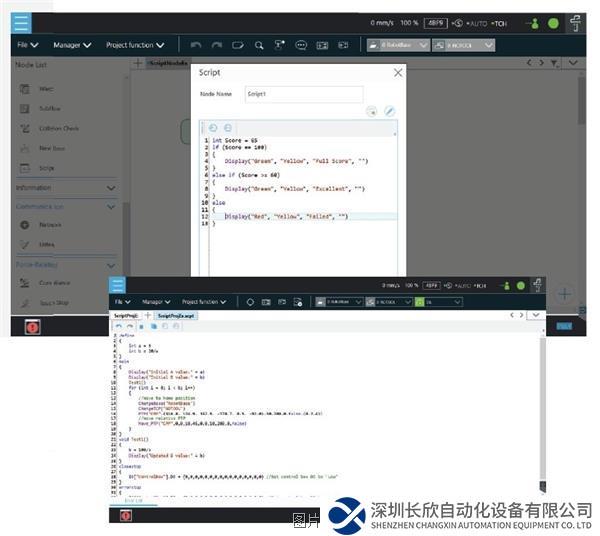Click the red error icon at bottom left
Screen dimensions: 600x536
32,326
